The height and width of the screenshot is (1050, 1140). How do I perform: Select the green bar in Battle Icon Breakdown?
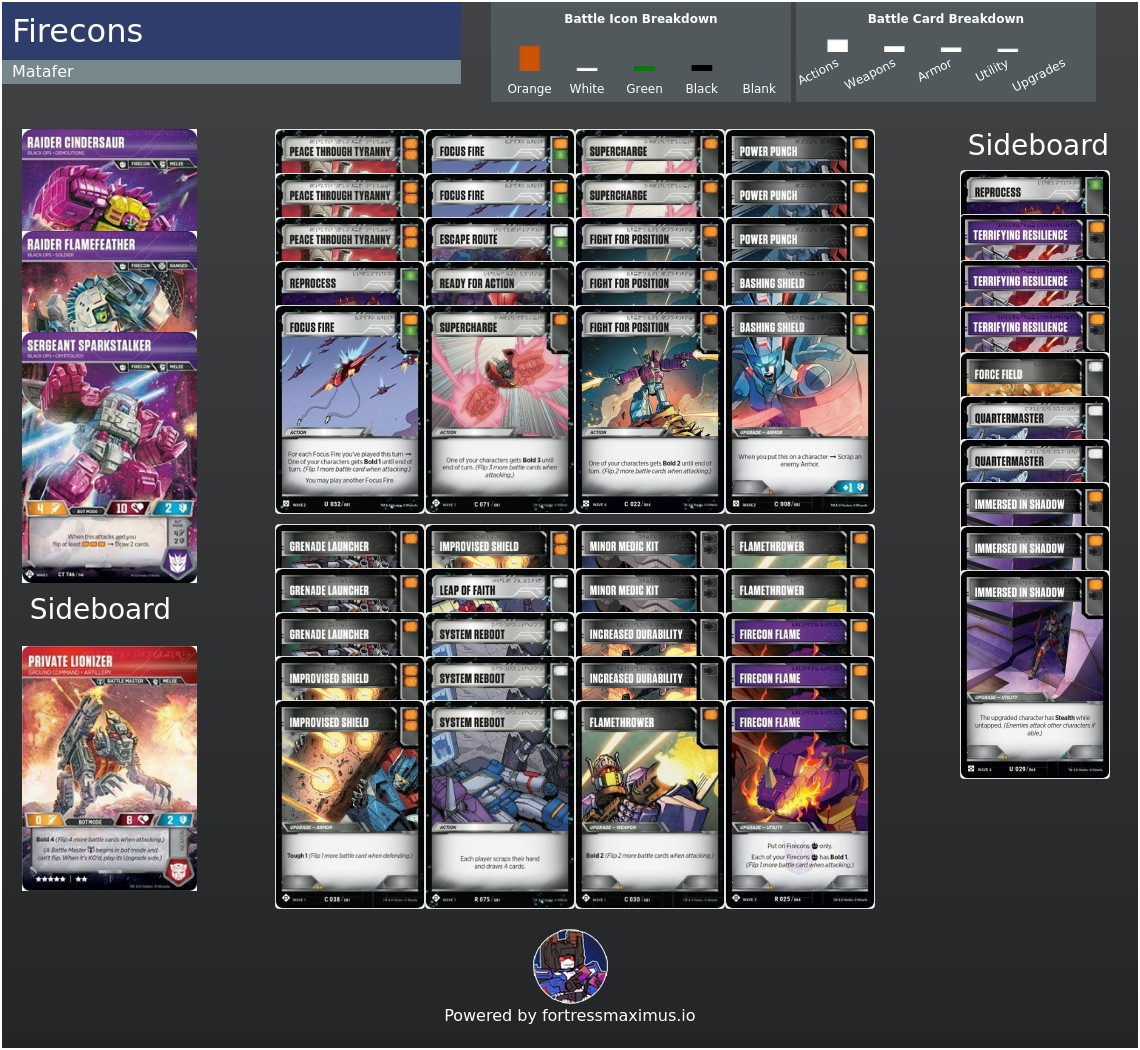(x=644, y=68)
